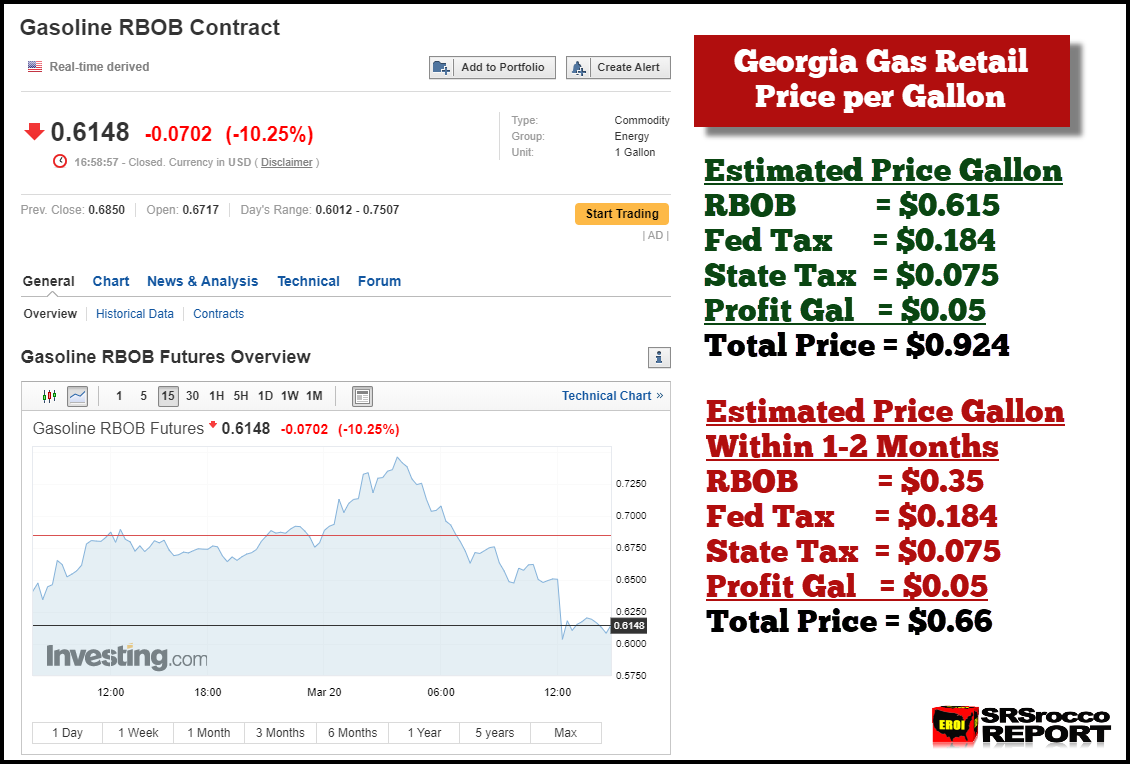The image size is (1130, 764).
Task: Set chart interval to 1H
Action: point(216,396)
